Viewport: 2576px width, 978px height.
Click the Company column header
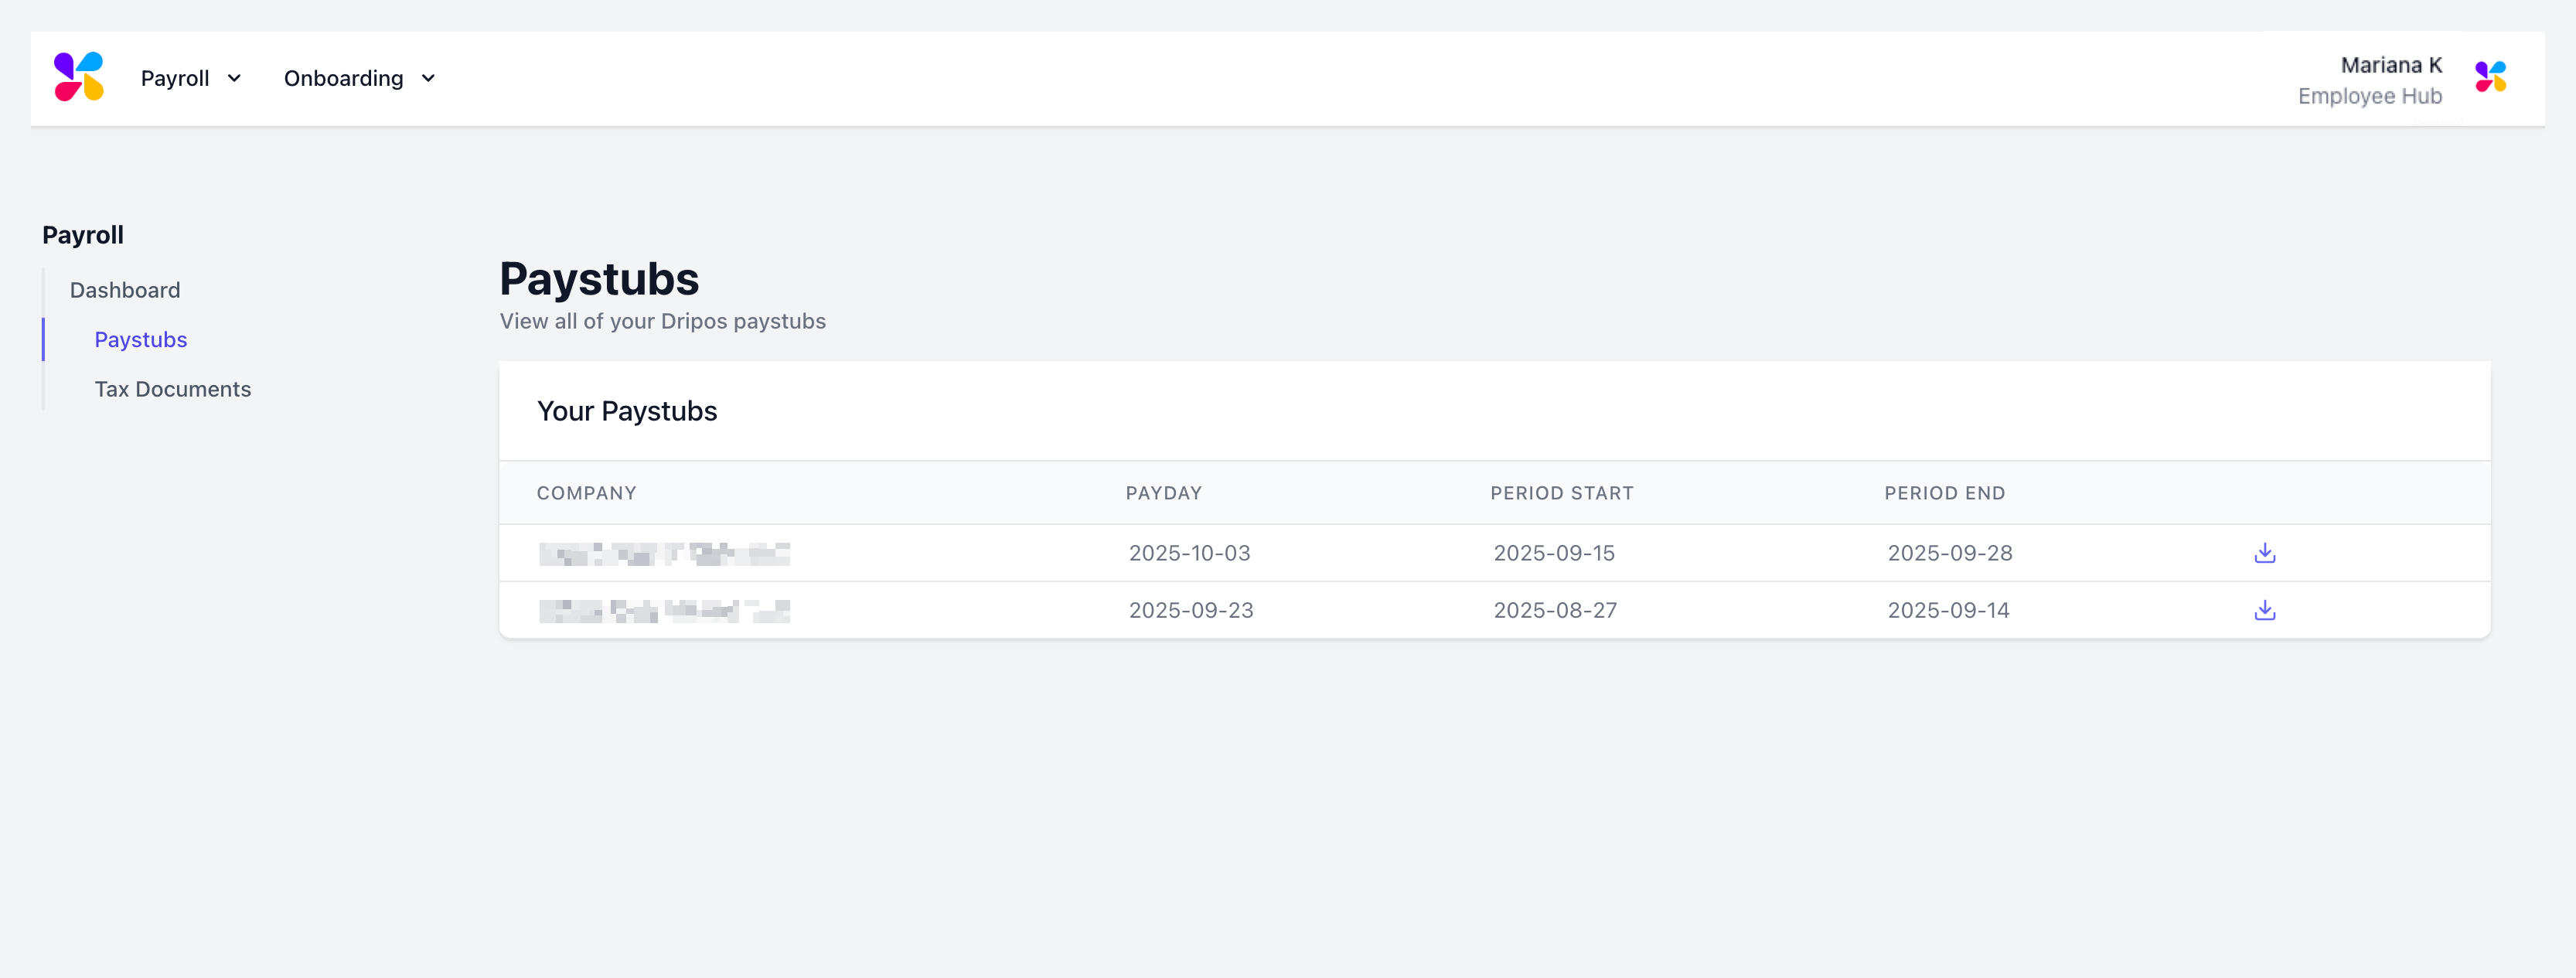click(586, 493)
